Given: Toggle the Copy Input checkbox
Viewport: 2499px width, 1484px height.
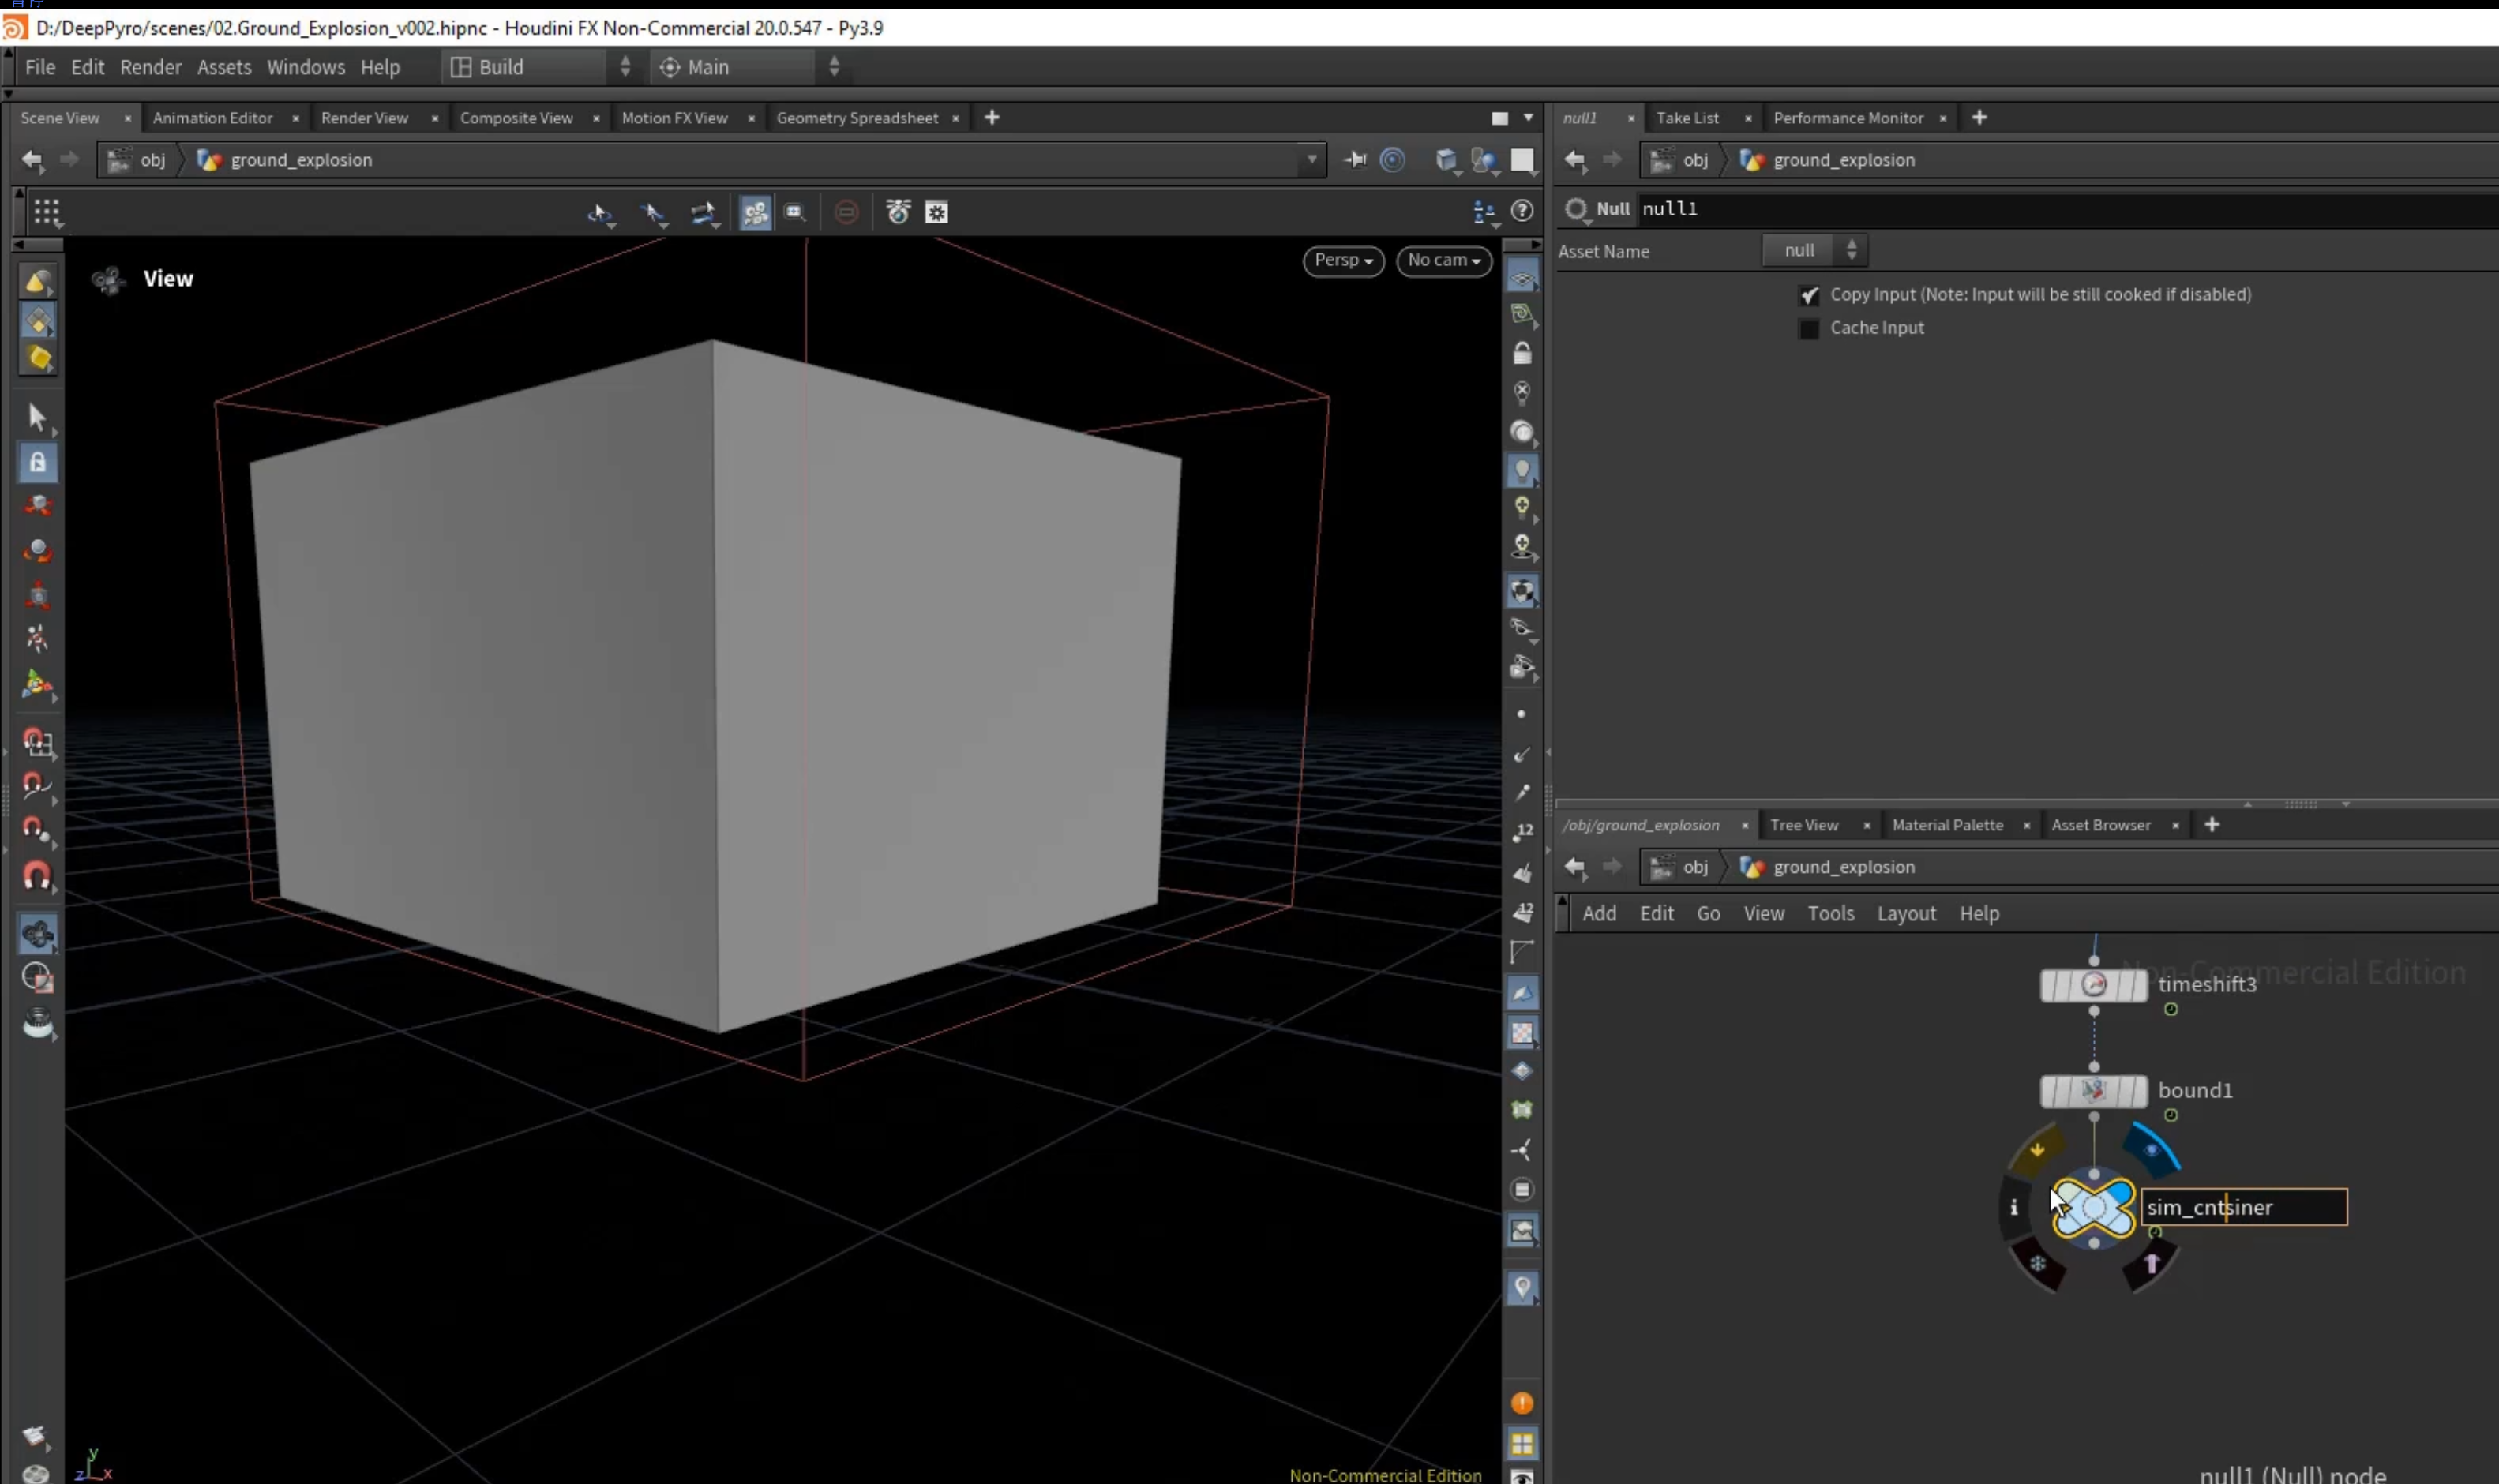Looking at the screenshot, I should tap(1808, 295).
